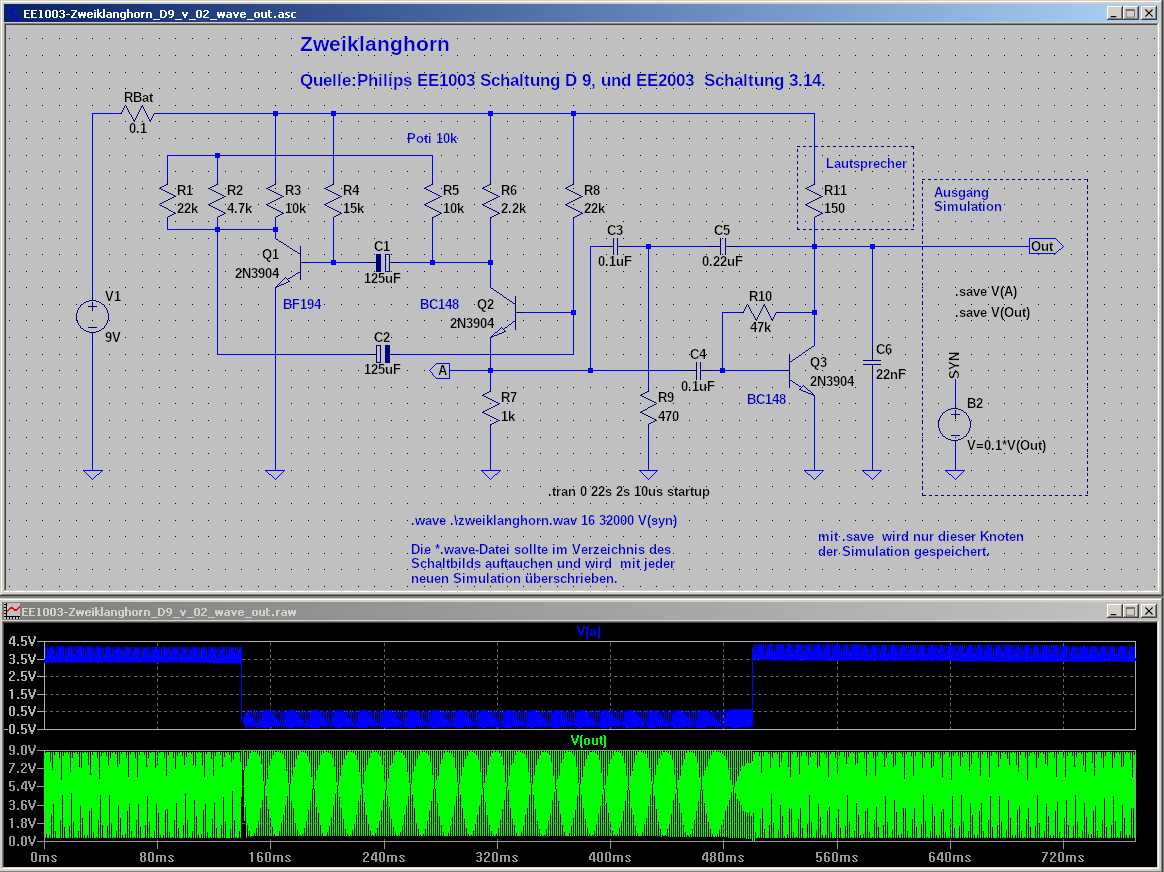Click the BF194 transistor note
1164x872 pixels.
pos(302,304)
